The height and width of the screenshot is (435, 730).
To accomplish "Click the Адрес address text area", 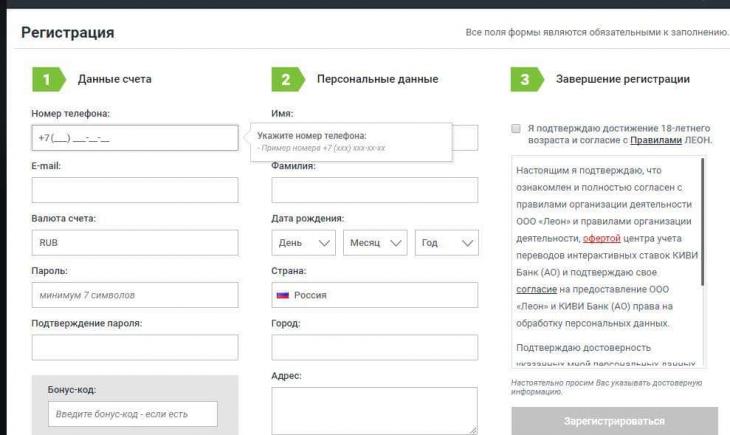I will tap(374, 411).
